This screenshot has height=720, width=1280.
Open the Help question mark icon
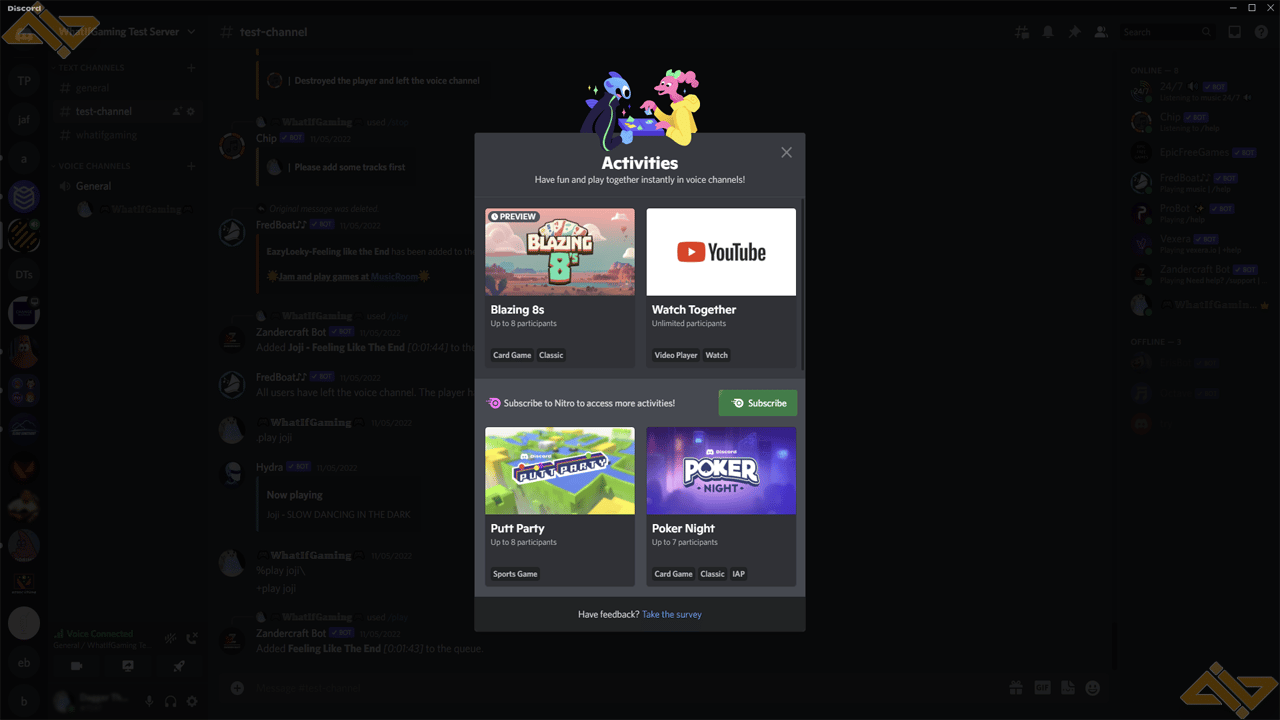pyautogui.click(x=1259, y=32)
